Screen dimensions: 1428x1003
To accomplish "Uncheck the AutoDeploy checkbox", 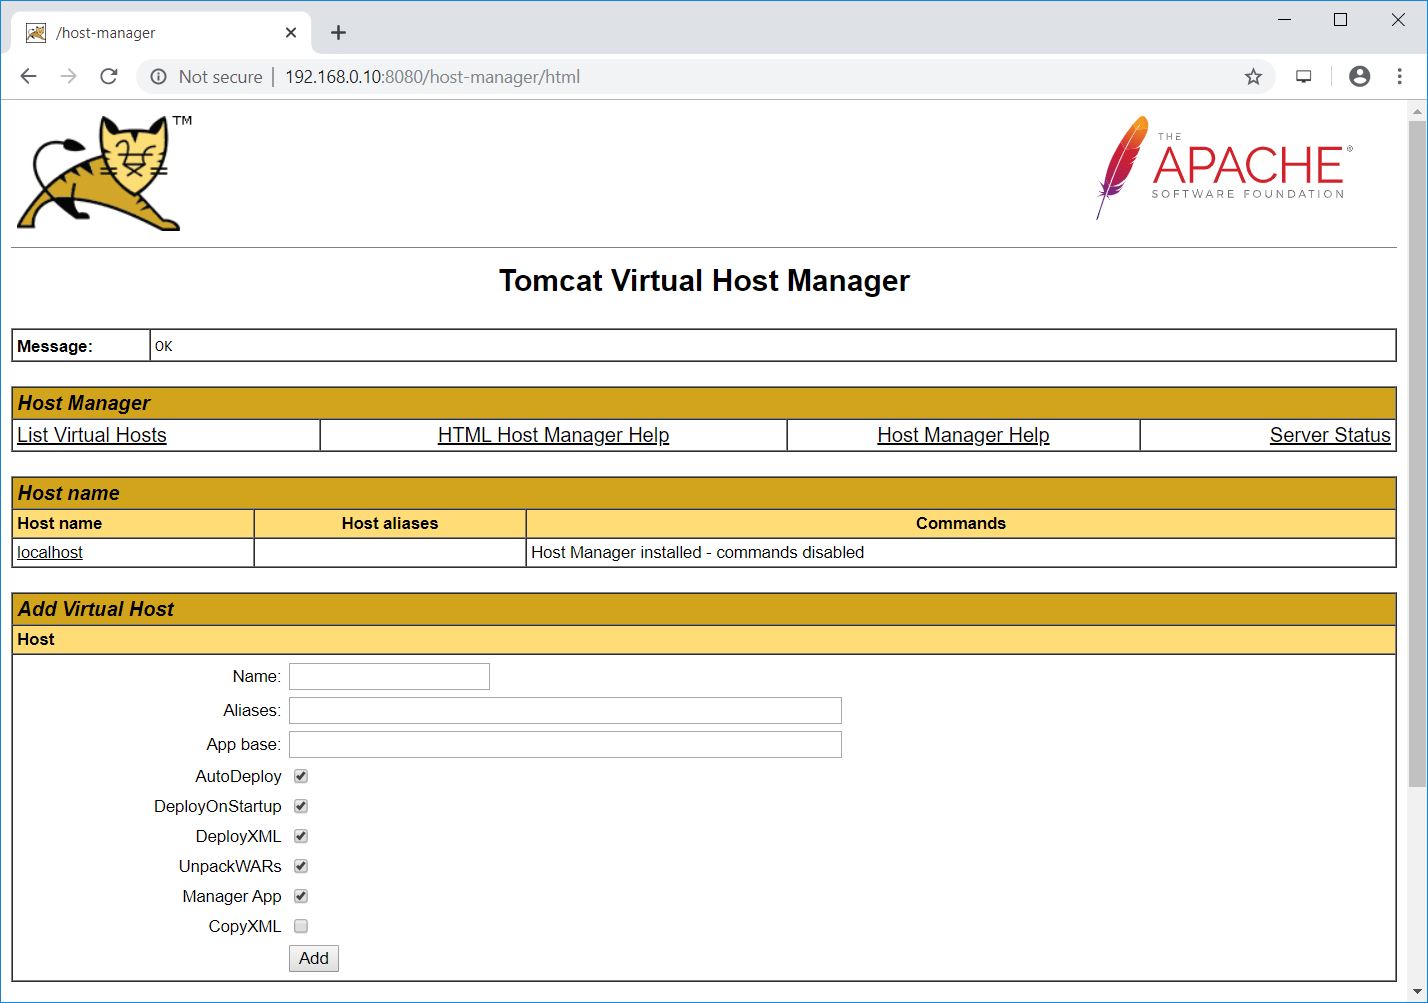I will pos(301,776).
